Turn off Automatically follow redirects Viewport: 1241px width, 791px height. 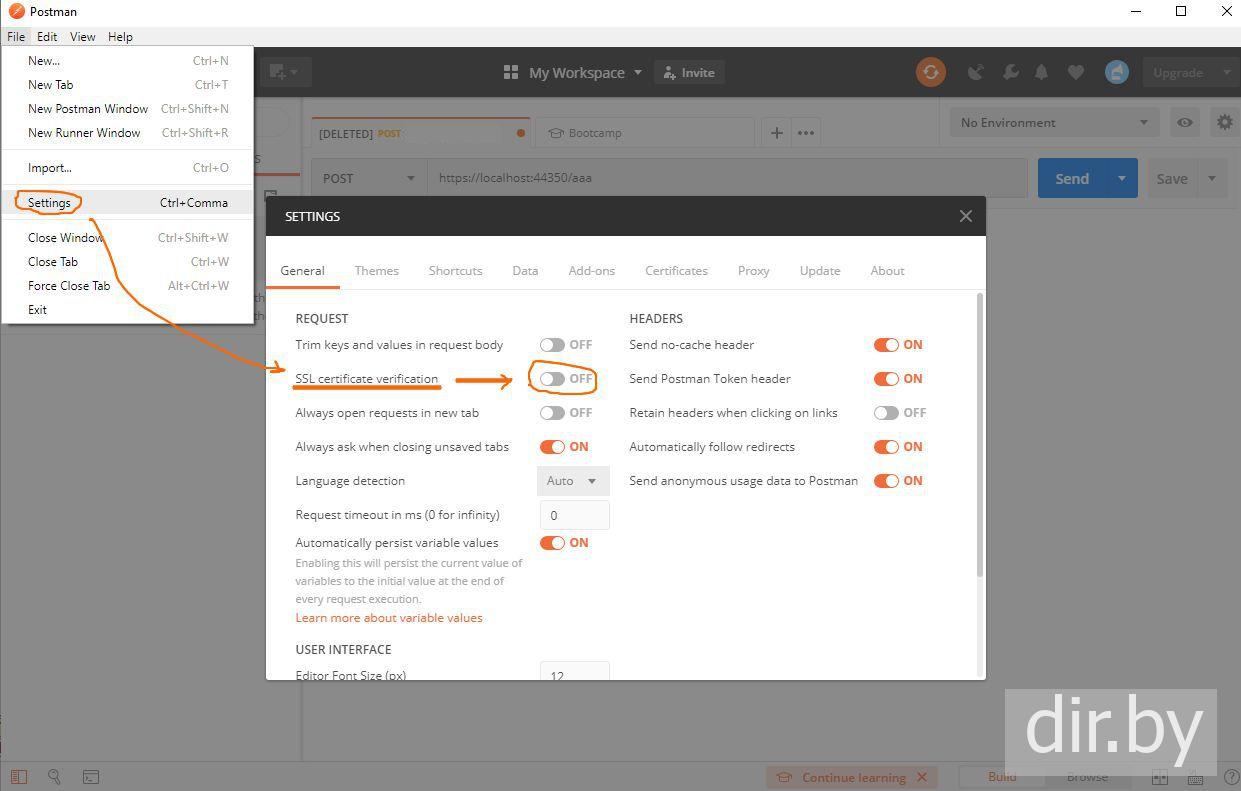pyautogui.click(x=886, y=447)
